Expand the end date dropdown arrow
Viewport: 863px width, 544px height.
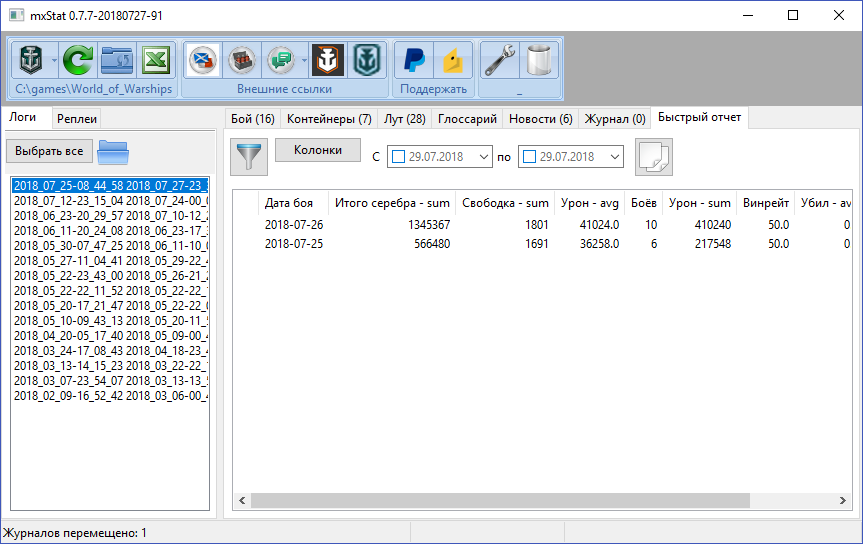coord(614,157)
